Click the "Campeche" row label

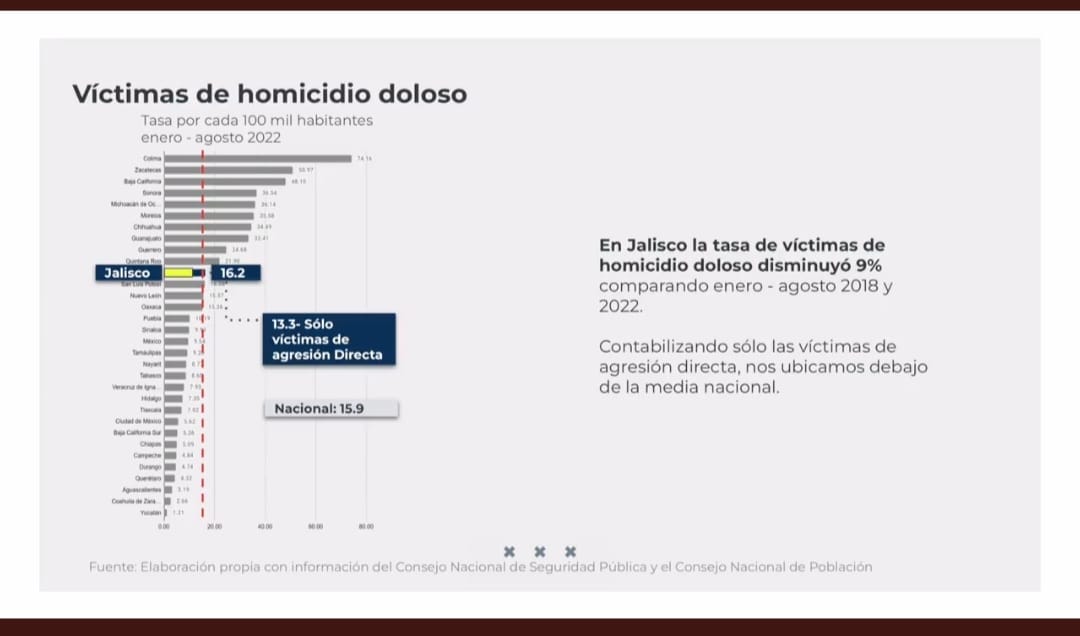(x=147, y=455)
